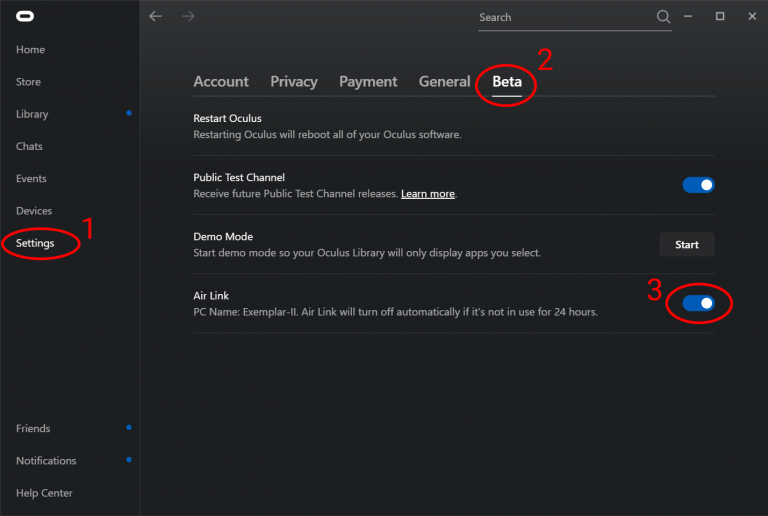Disable the Air Link toggle

tap(698, 302)
